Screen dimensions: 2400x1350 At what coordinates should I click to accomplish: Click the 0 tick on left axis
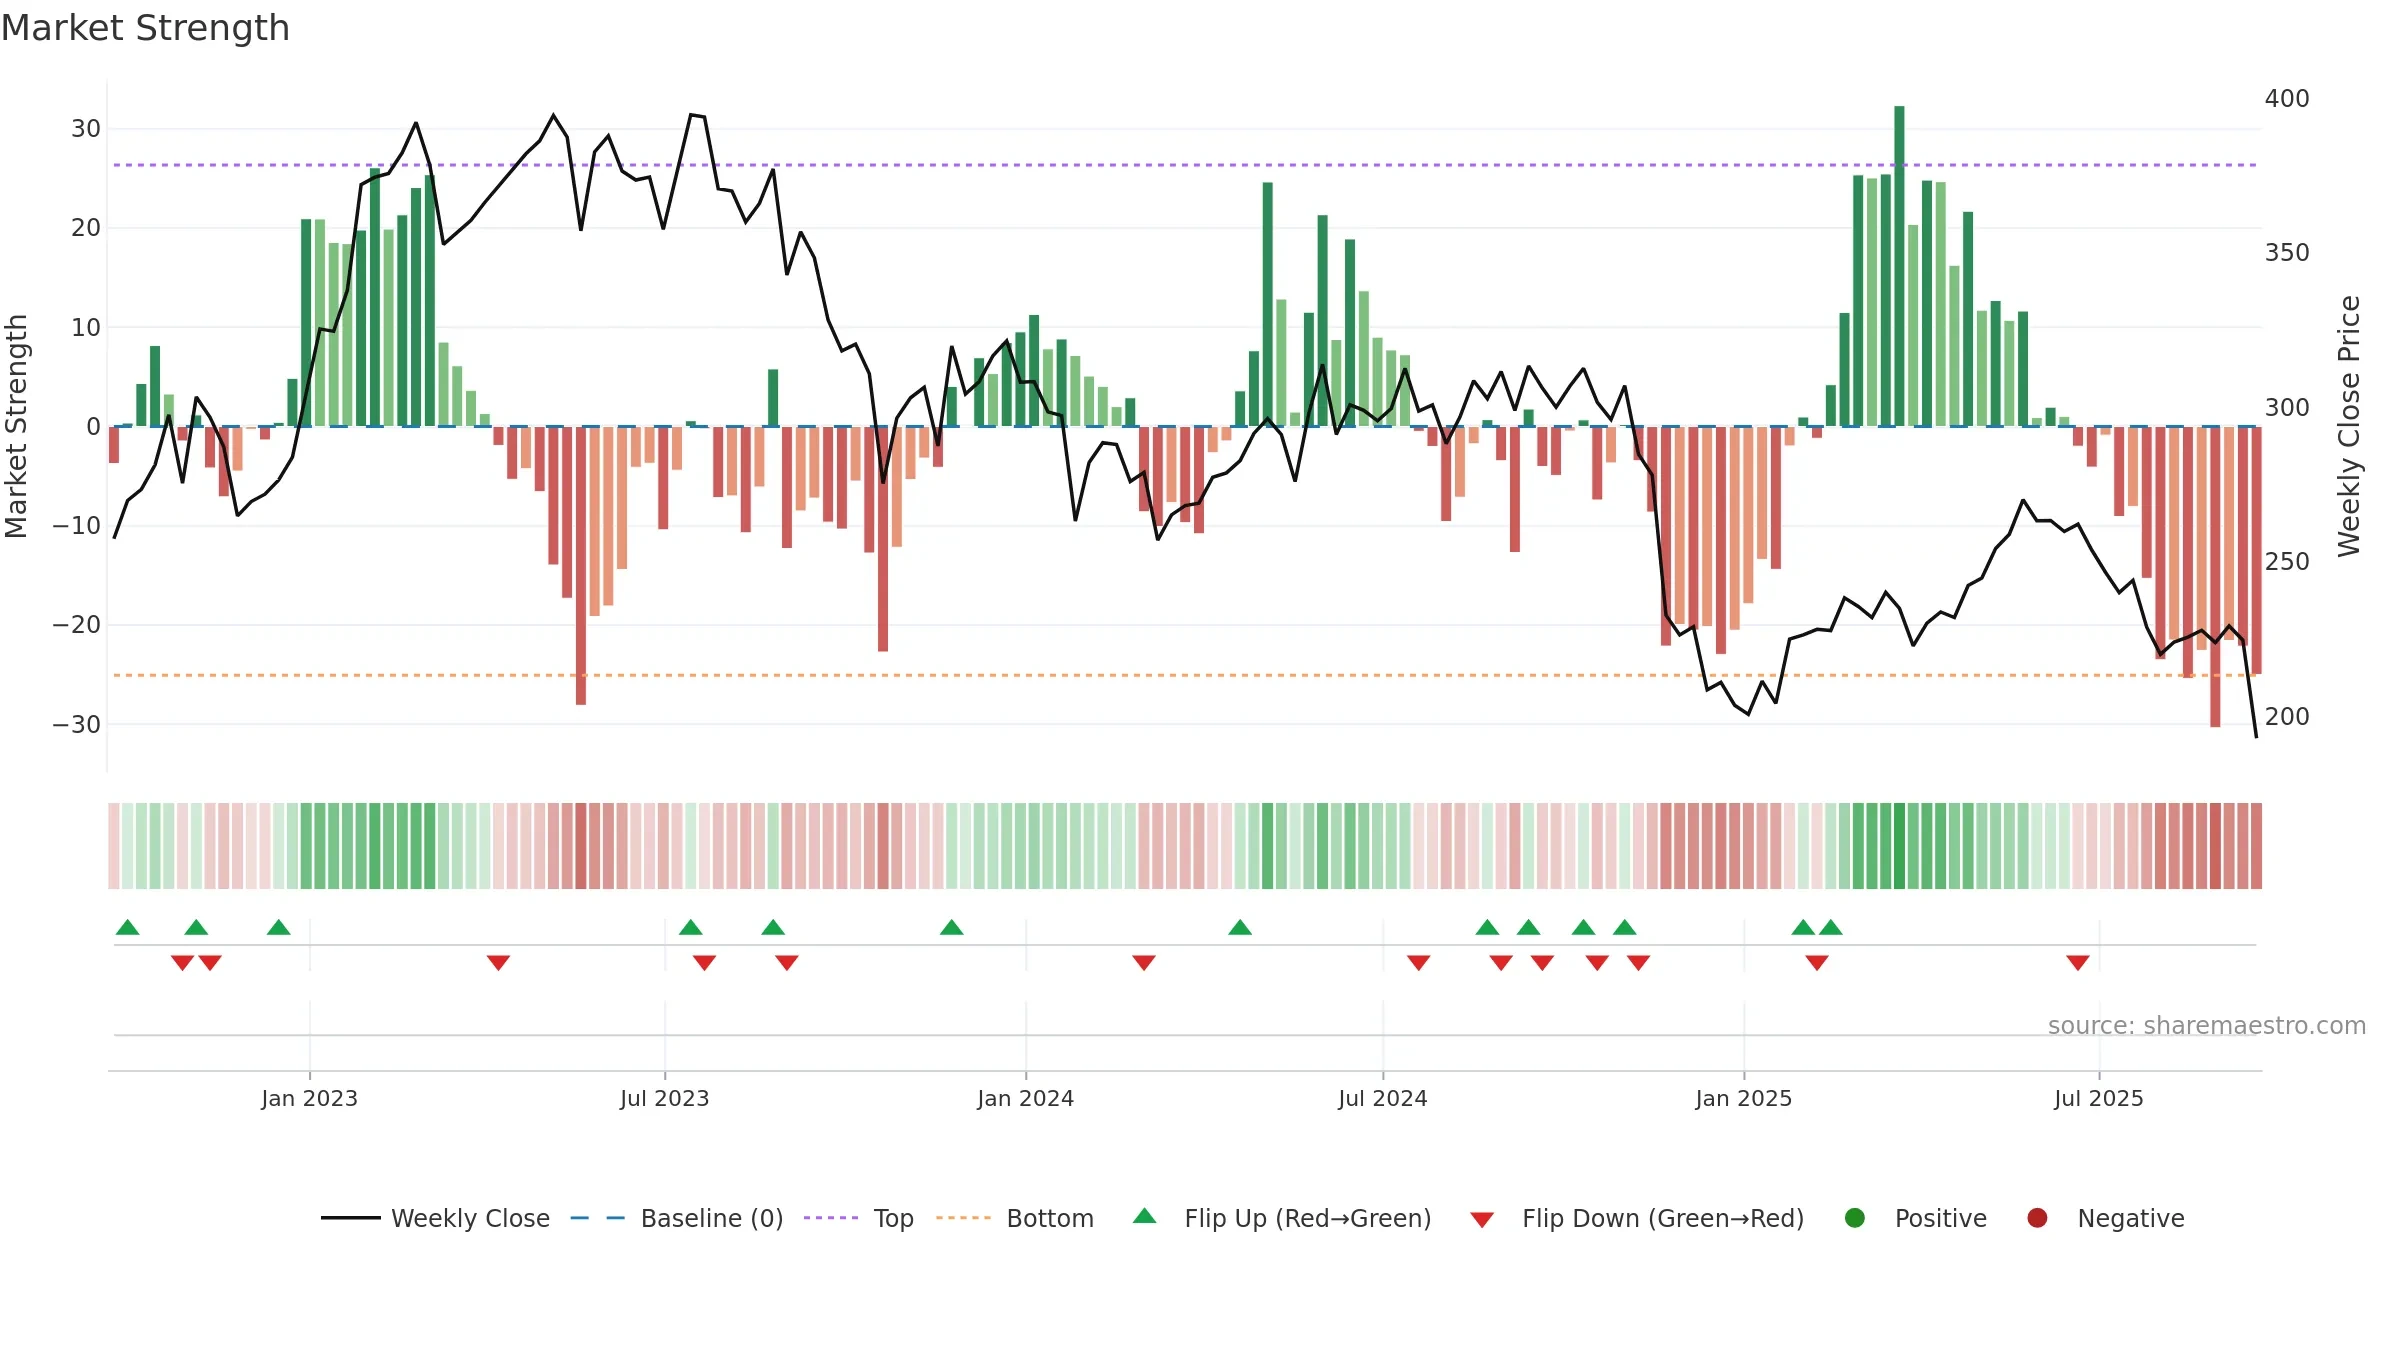93,427
